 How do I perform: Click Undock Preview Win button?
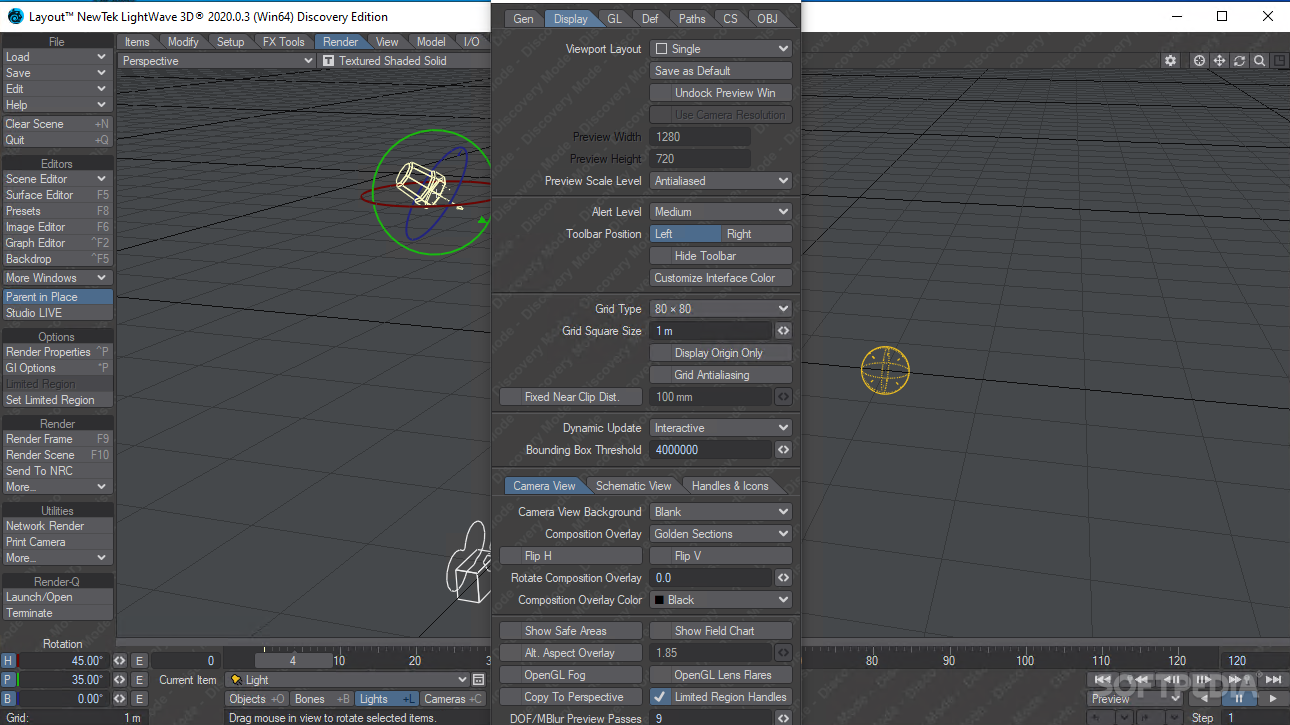[x=720, y=93]
